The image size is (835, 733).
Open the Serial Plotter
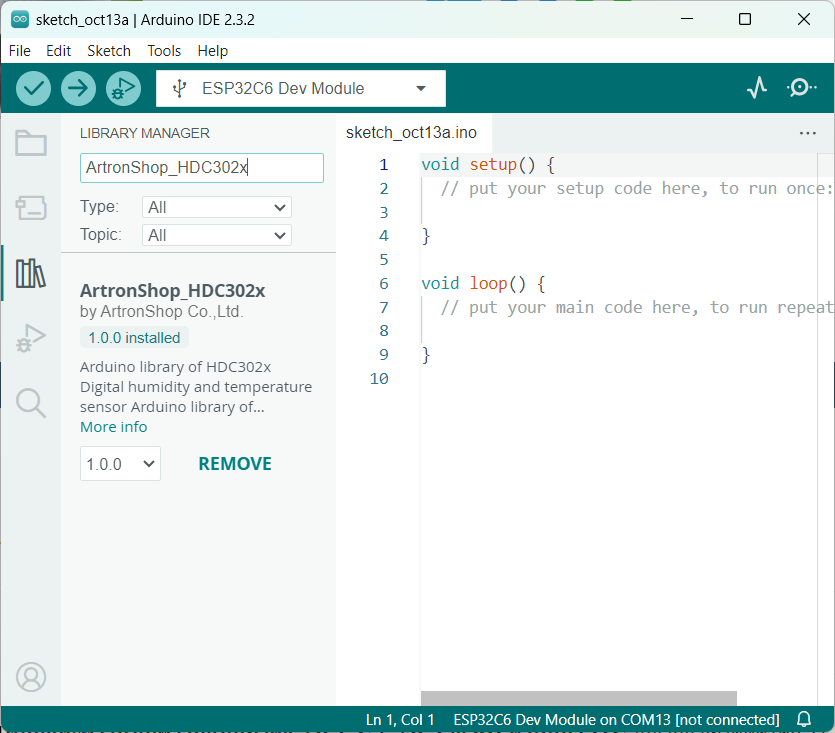pos(757,88)
